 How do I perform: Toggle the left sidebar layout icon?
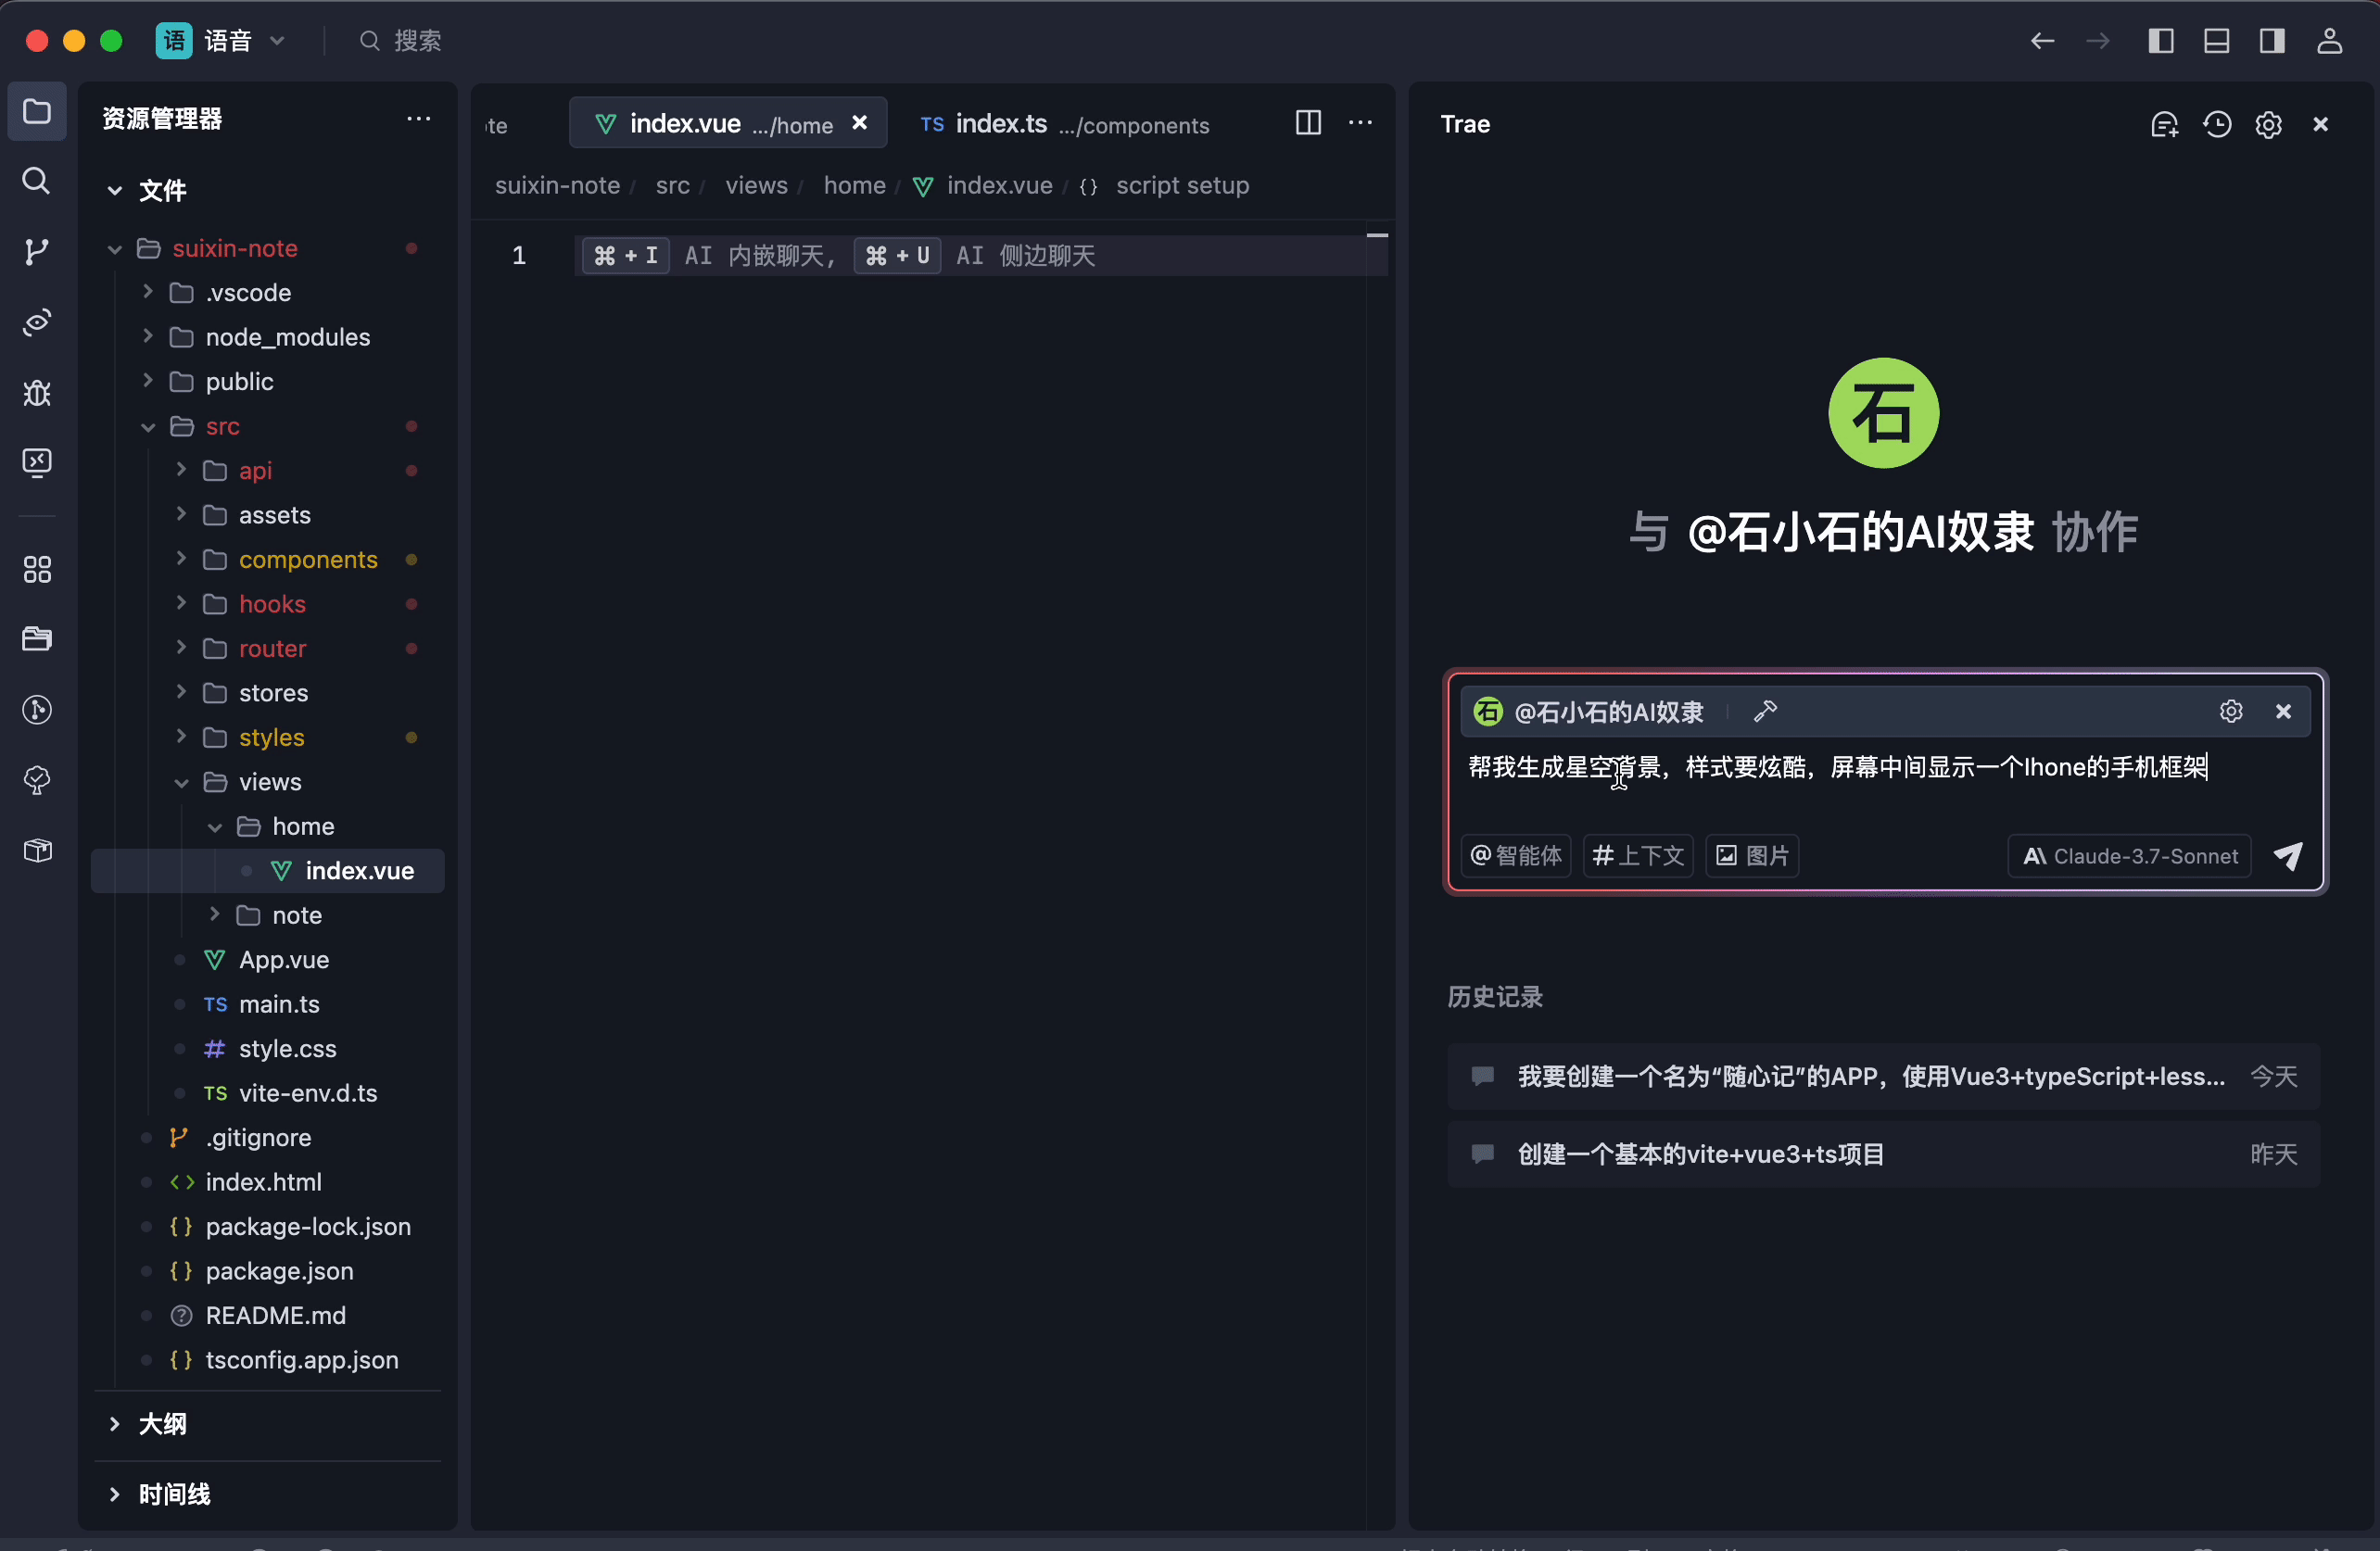pos(2161,41)
